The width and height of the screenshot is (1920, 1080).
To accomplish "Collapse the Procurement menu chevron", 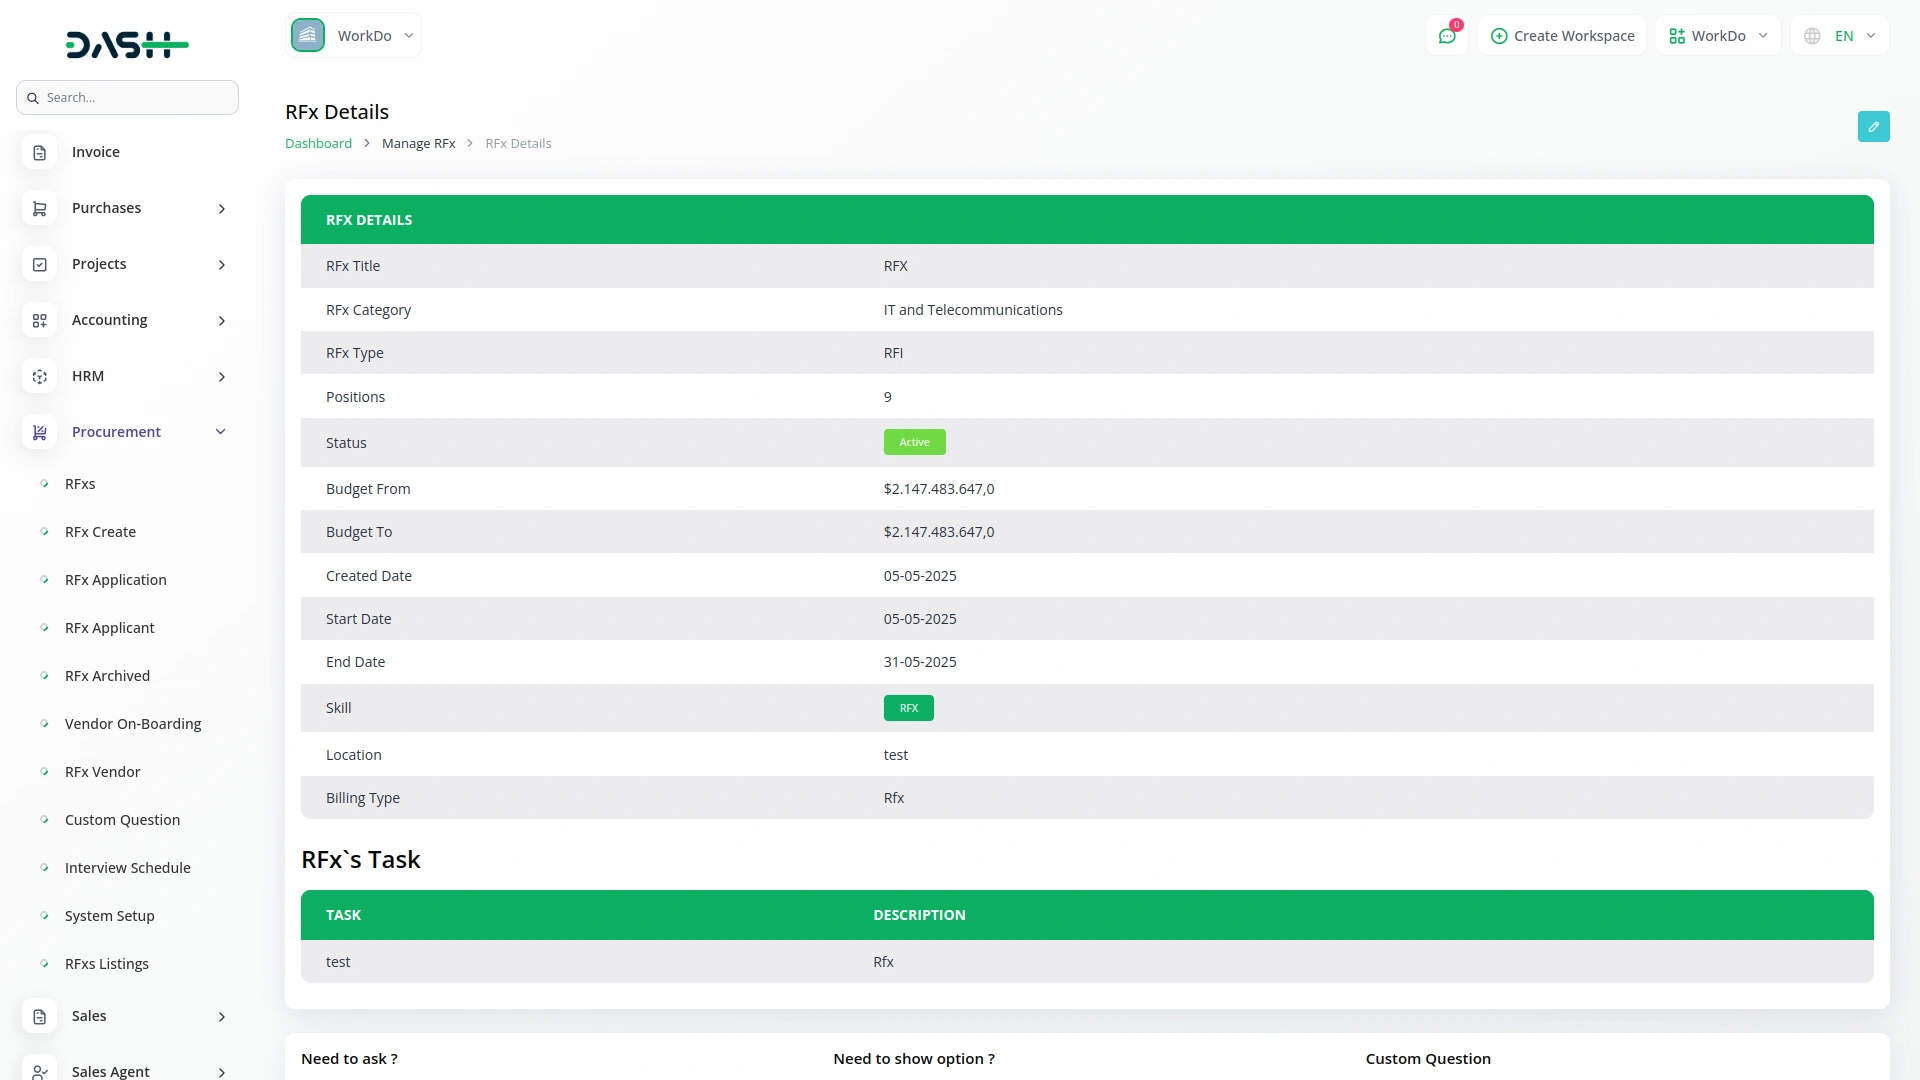I will (221, 432).
